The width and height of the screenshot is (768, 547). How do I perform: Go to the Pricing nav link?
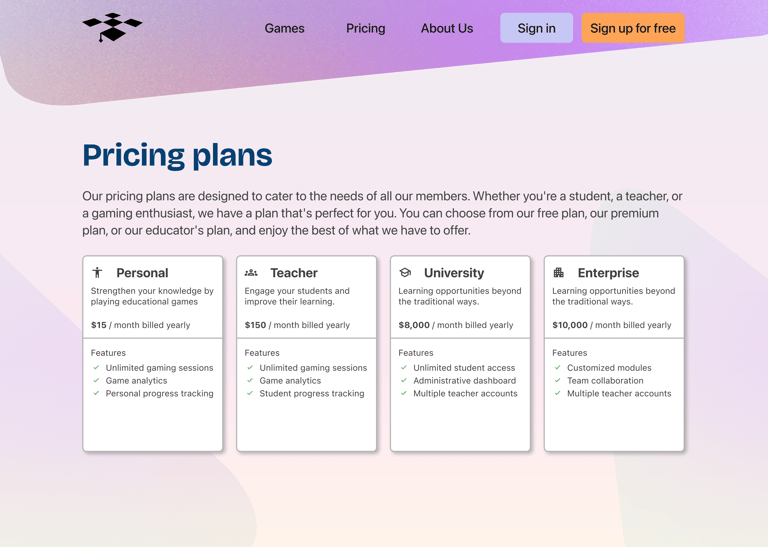[365, 28]
